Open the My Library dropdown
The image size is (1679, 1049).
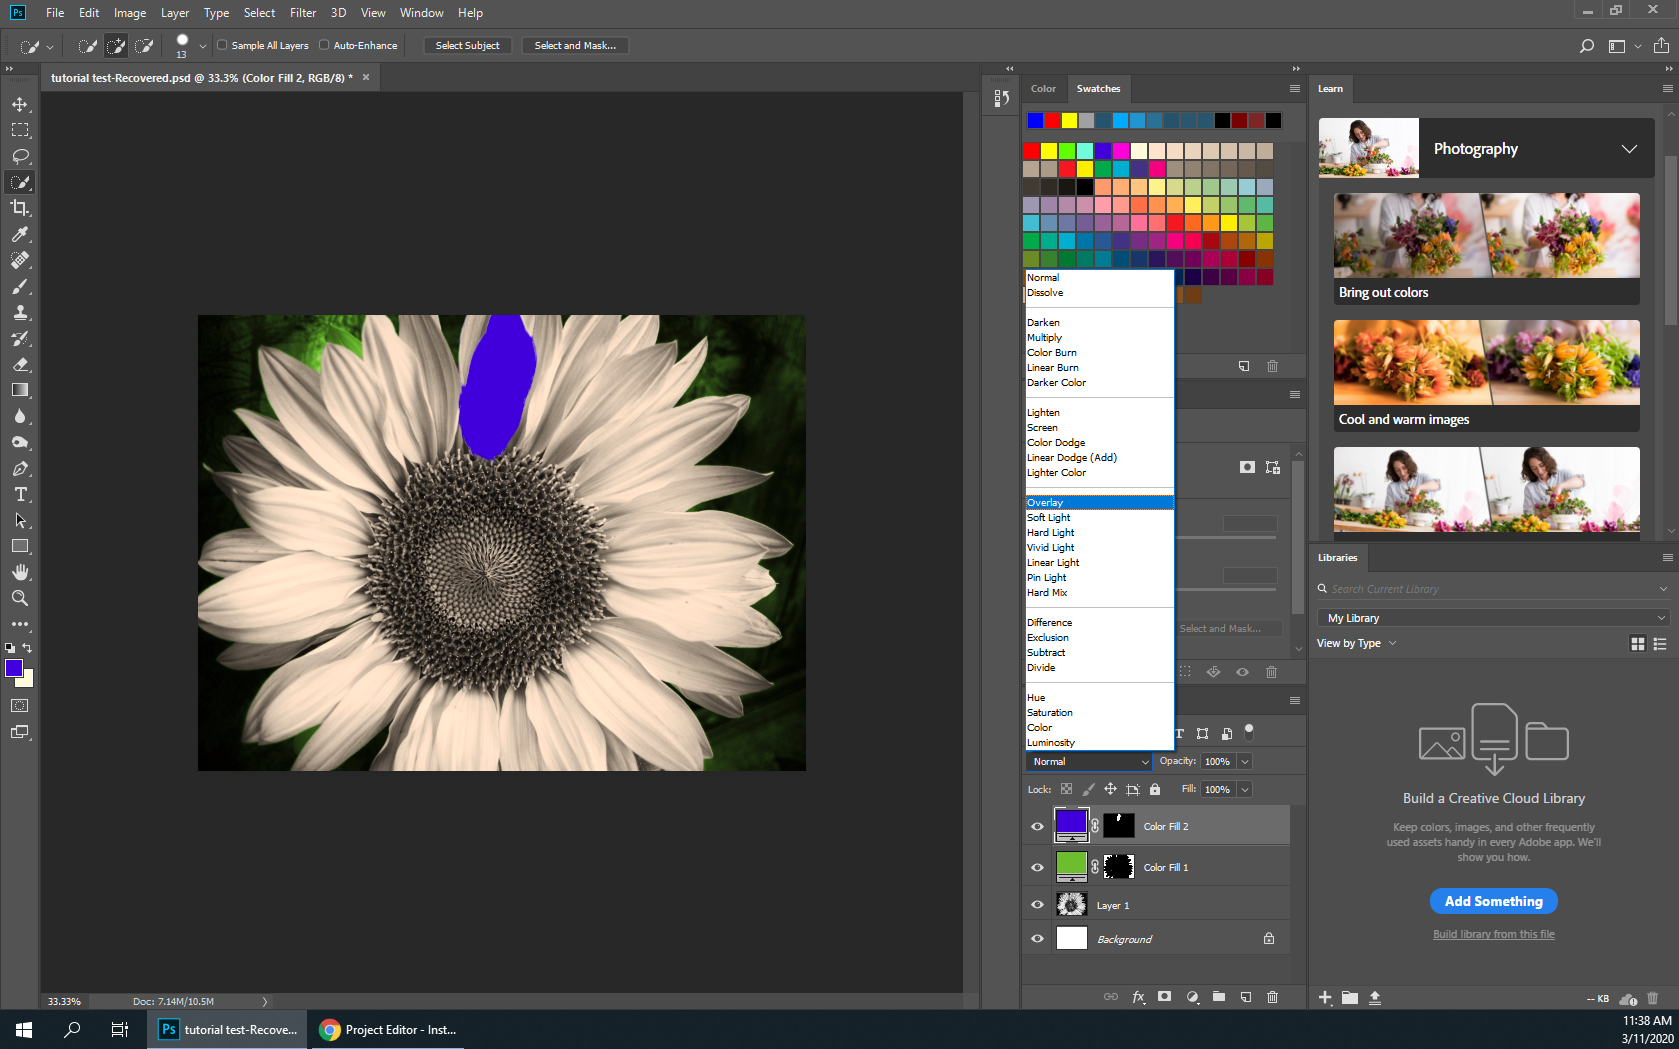1494,618
